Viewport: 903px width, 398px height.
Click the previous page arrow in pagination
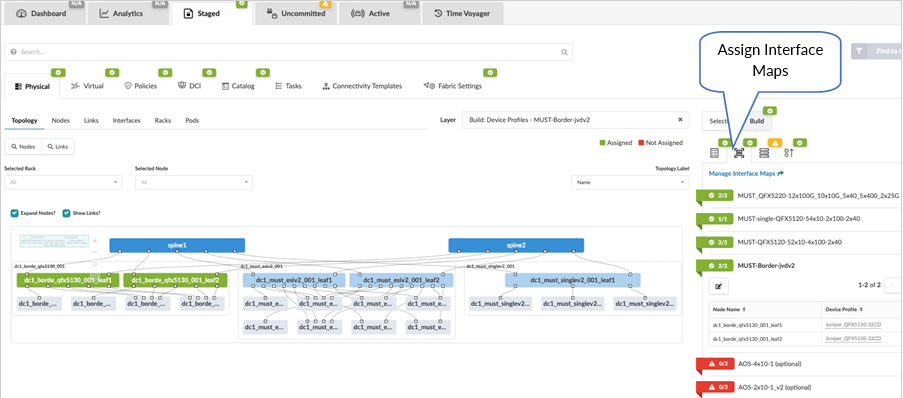tap(894, 285)
